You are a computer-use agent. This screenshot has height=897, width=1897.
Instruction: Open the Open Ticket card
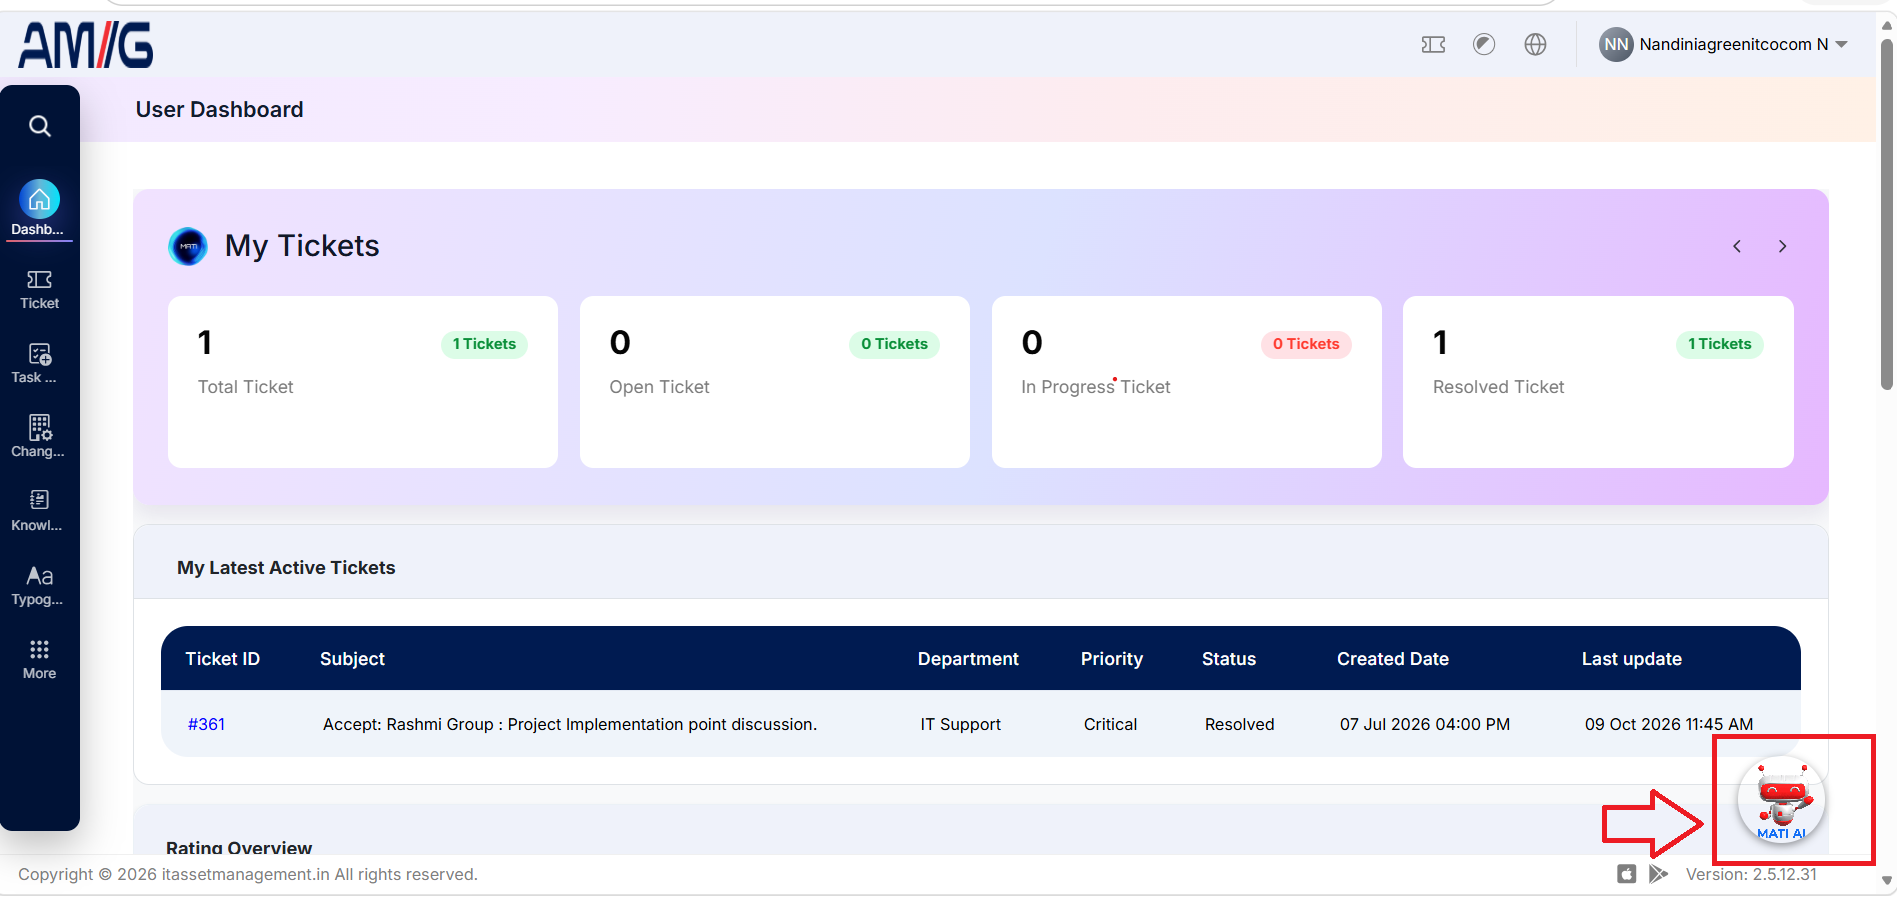[x=775, y=382]
